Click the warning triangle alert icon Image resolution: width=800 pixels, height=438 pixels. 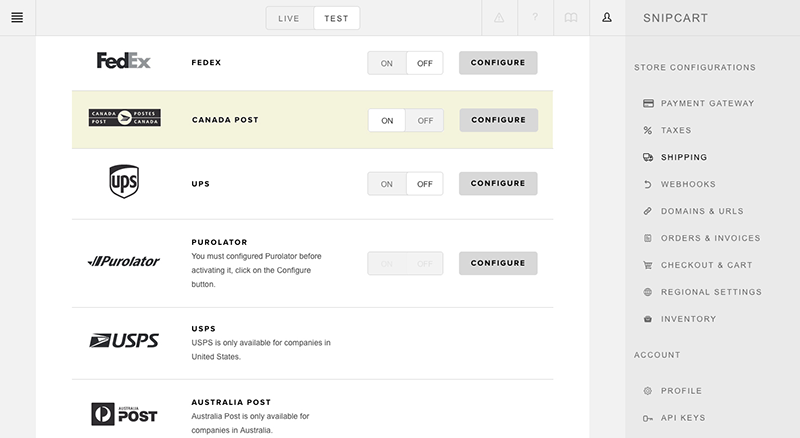pyautogui.click(x=499, y=18)
